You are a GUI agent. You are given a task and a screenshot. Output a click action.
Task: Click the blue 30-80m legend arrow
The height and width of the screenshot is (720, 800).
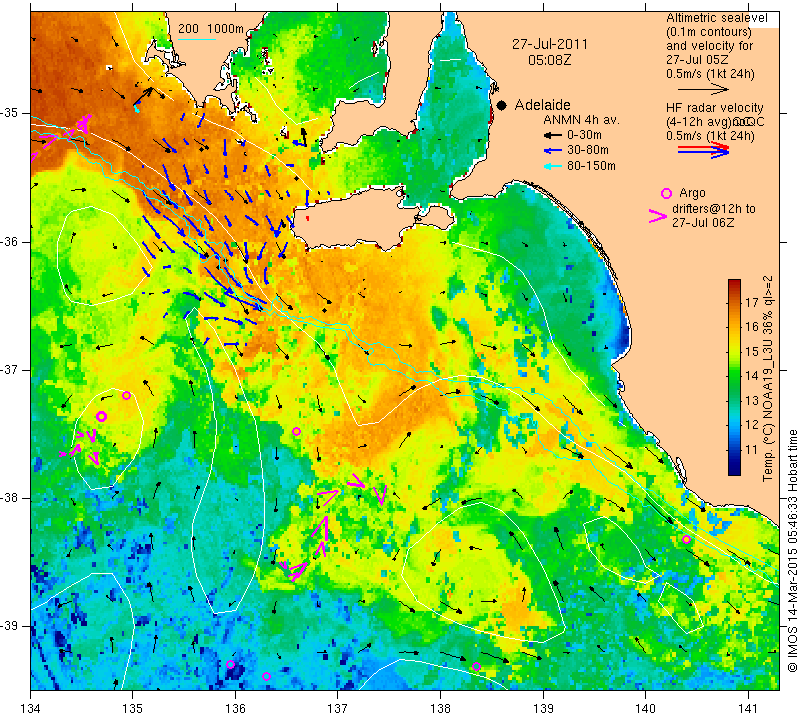[552, 151]
